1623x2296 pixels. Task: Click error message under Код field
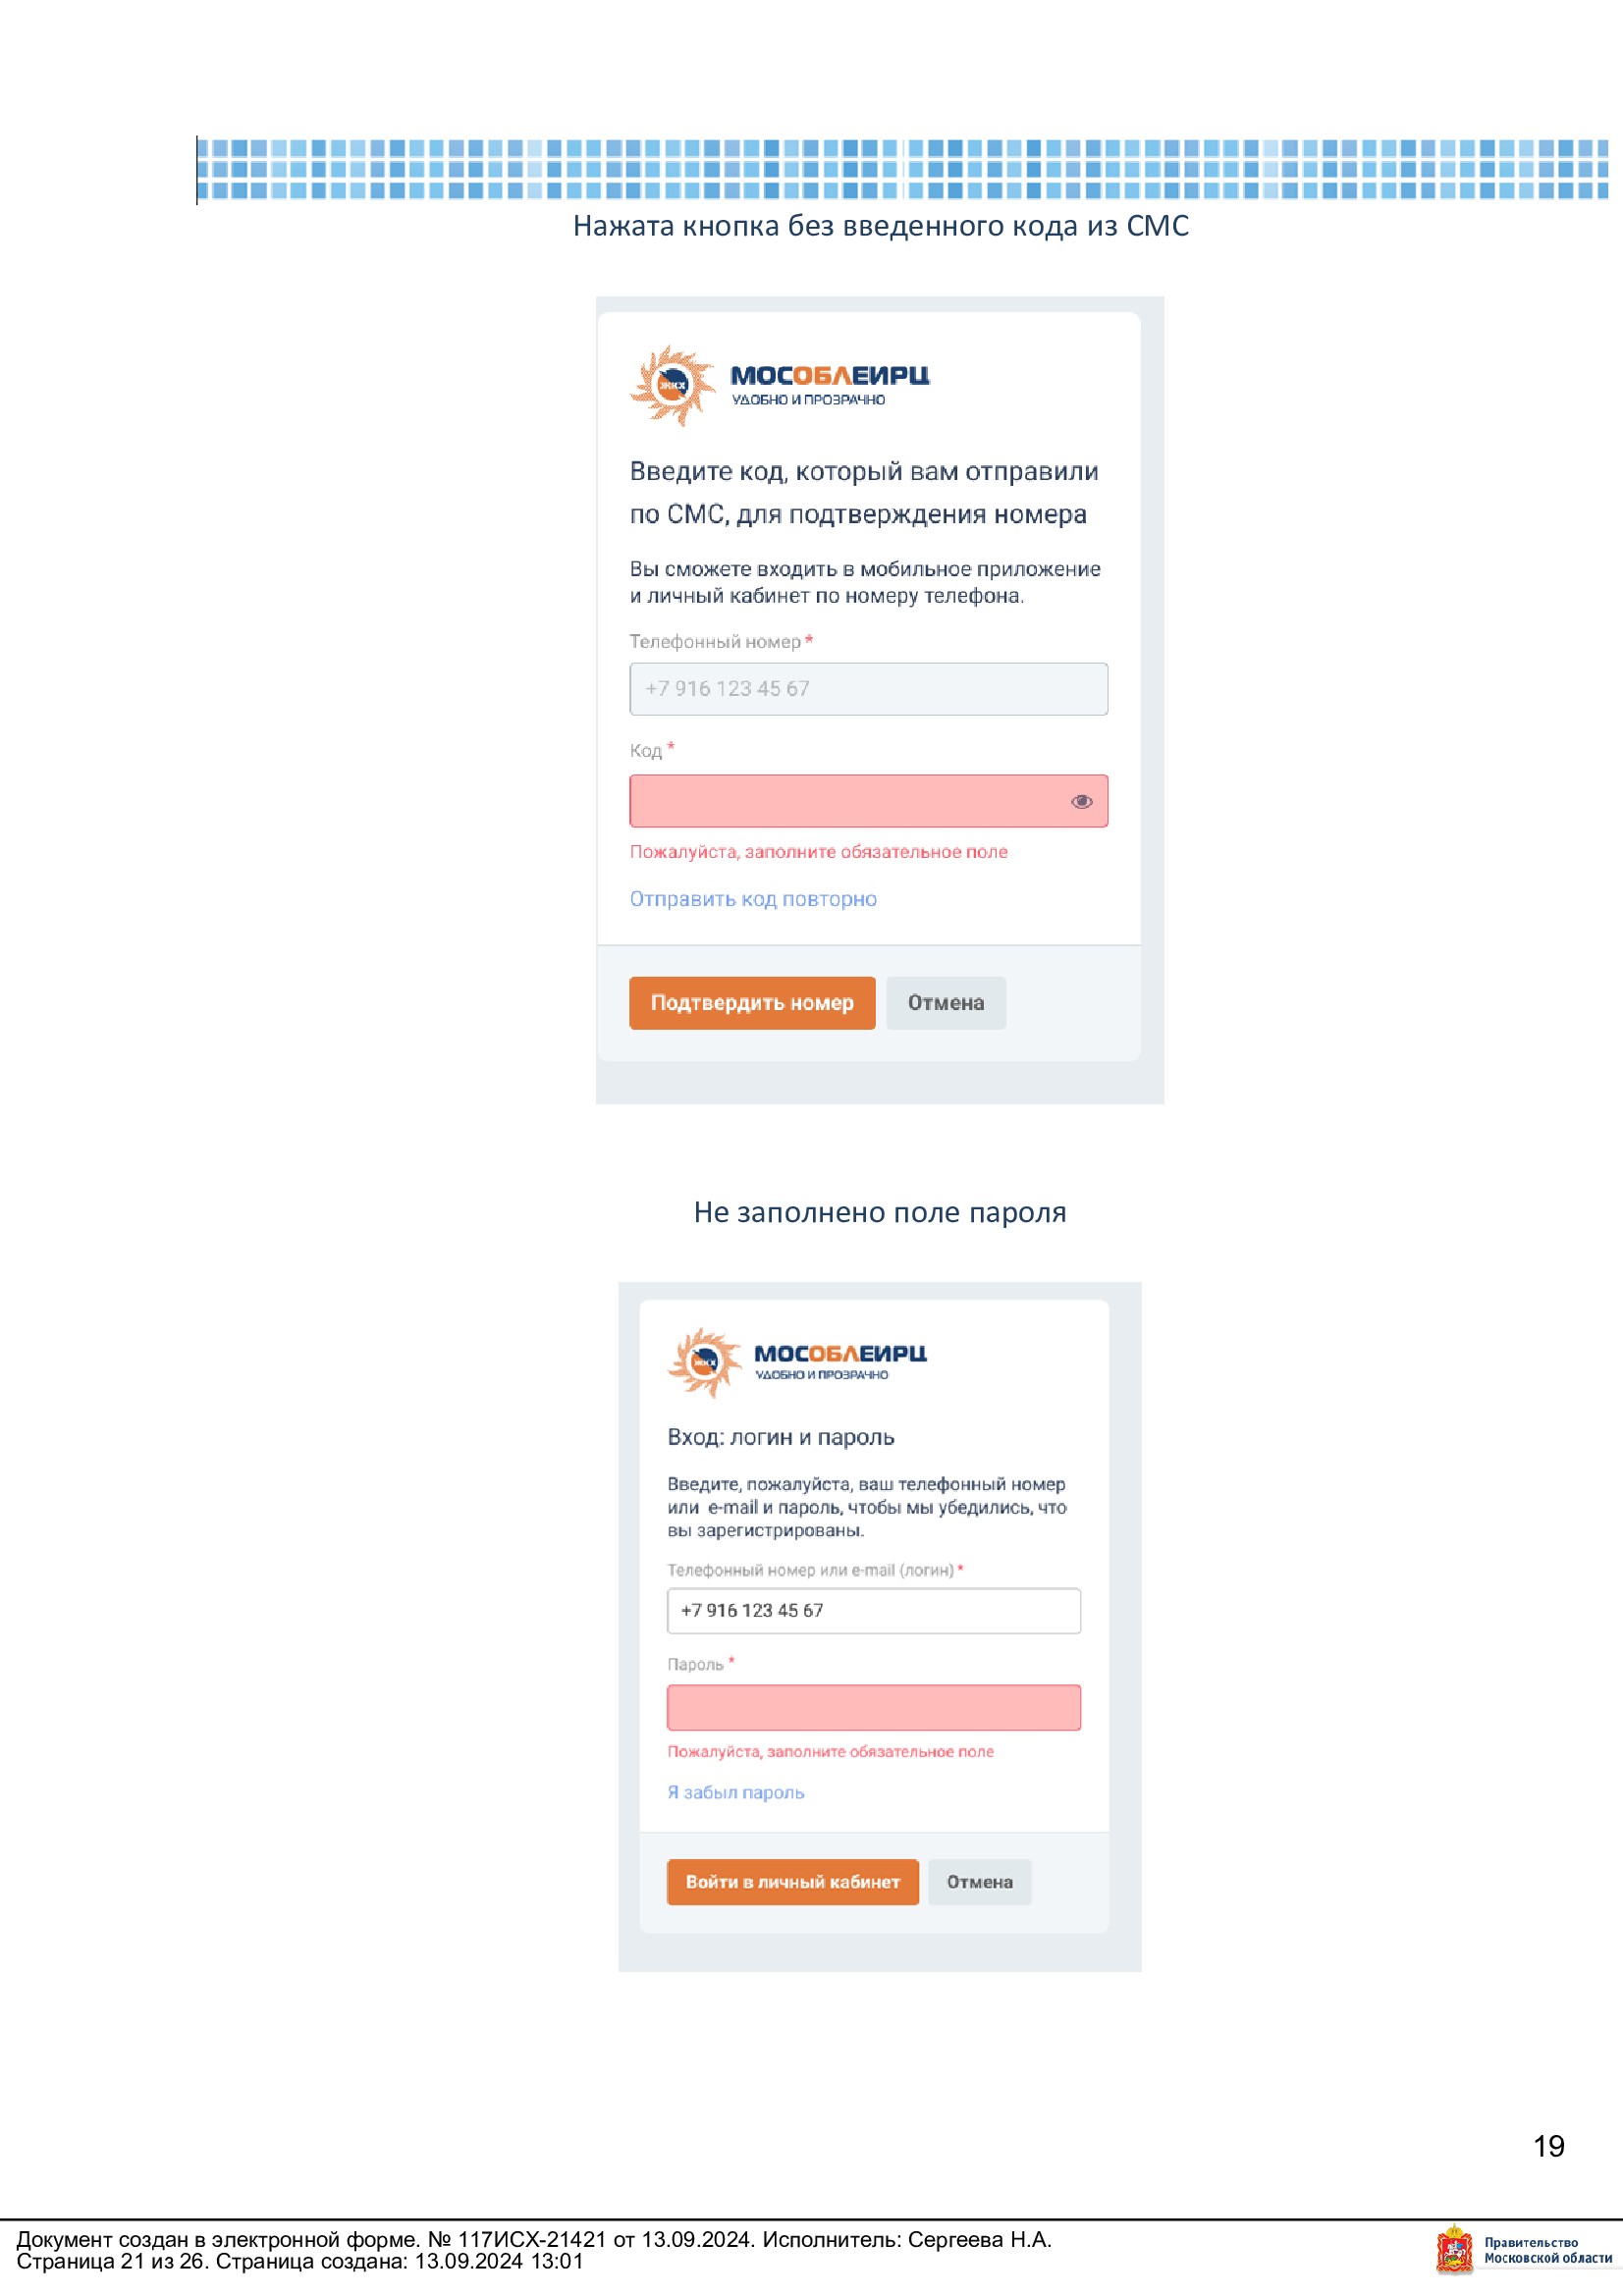pos(819,852)
